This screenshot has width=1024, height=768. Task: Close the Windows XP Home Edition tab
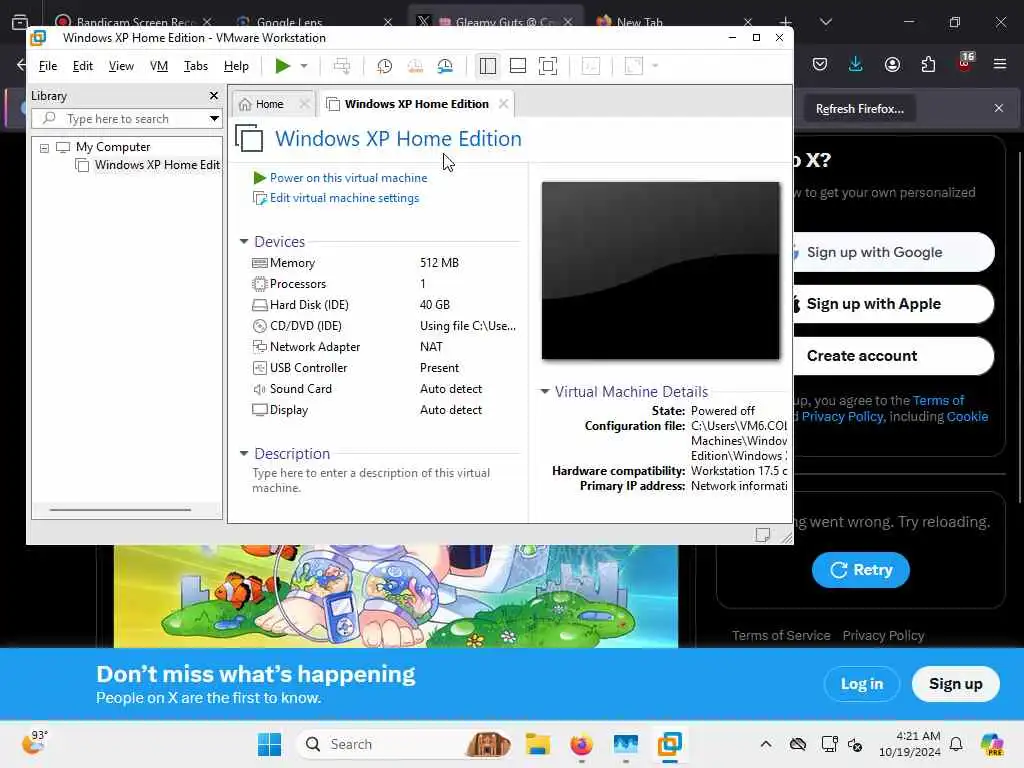pos(504,104)
